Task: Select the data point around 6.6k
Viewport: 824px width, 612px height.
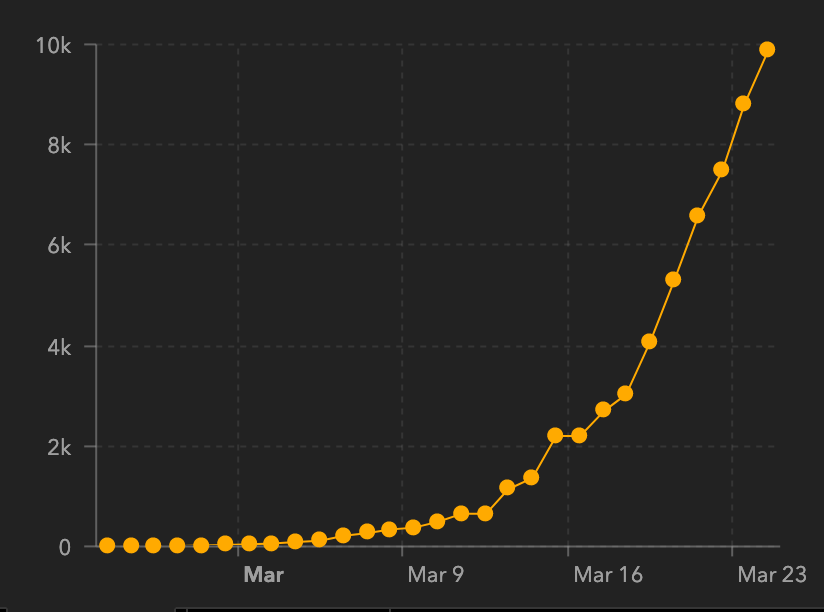Action: (697, 215)
